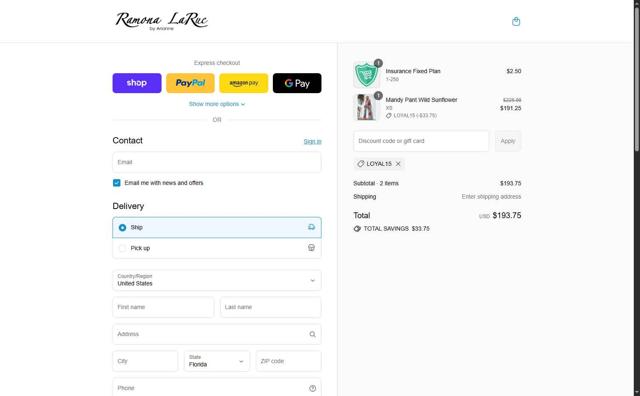Click the LOYAL15 tag icon in chip

(x=360, y=164)
